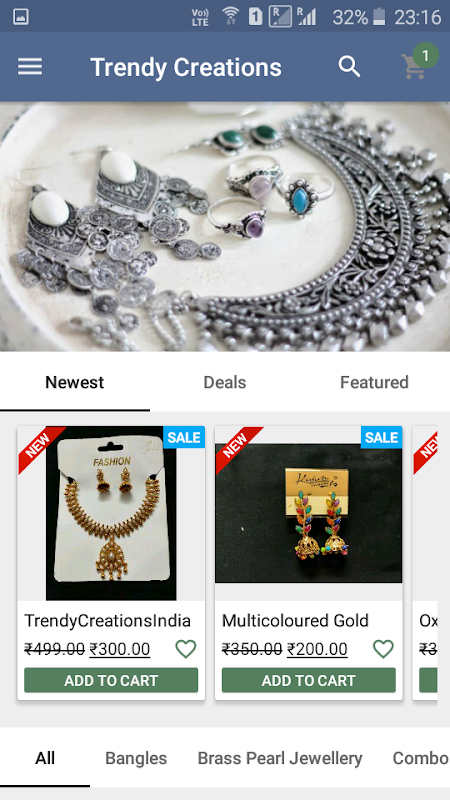Tap the silver jewellery banner image
Viewport: 450px width, 800px height.
tap(225, 227)
